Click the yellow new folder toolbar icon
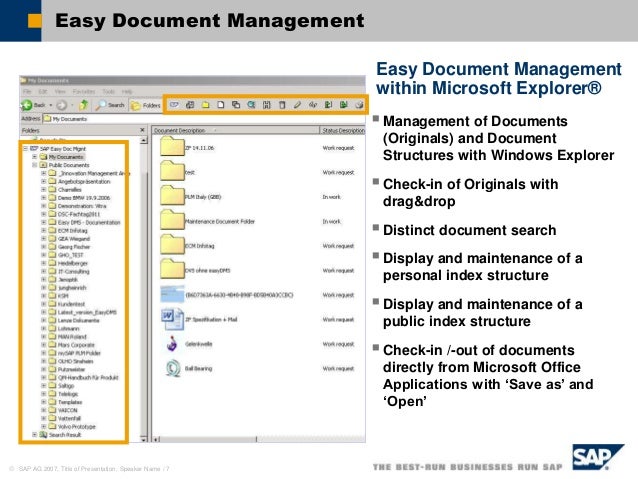Image resolution: width=638 pixels, height=479 pixels. point(205,105)
